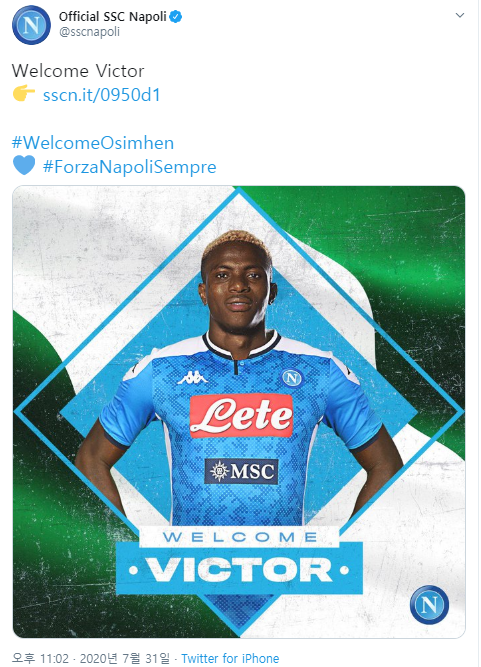Screen dimensions: 481x667
Task: Click the Lete sponsor logo on jersey
Action: click(x=241, y=415)
